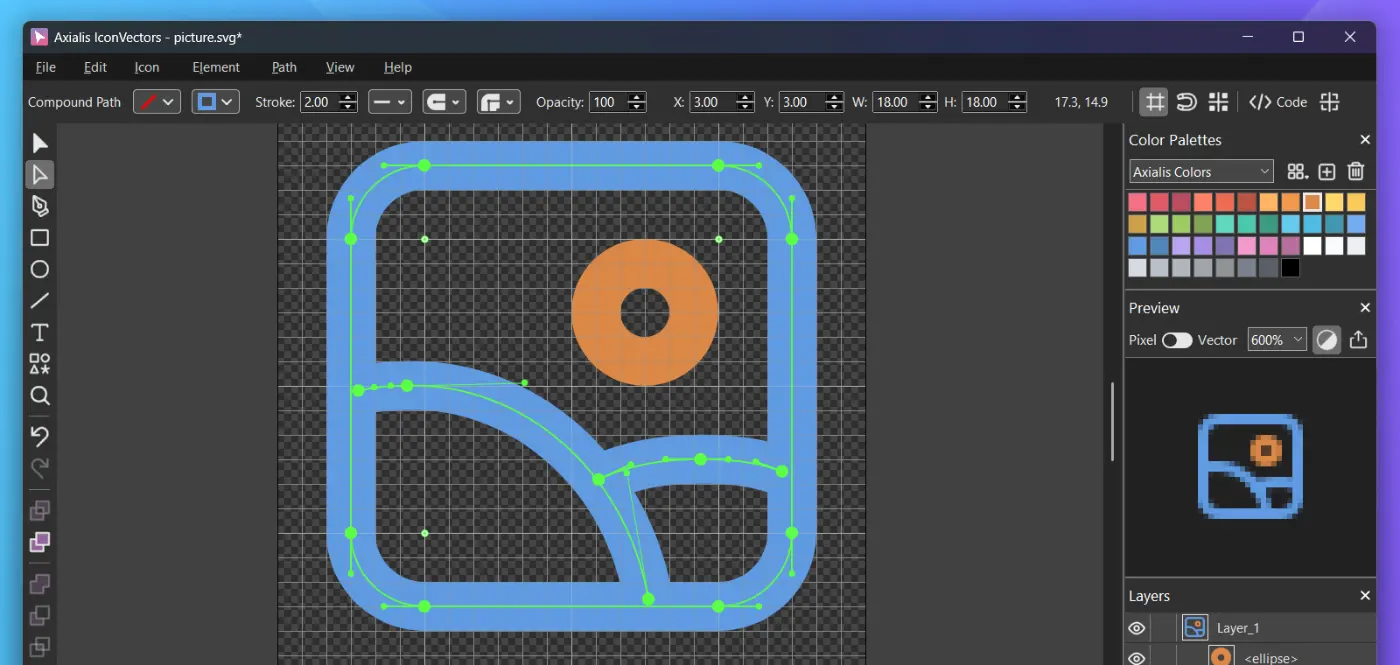This screenshot has height=665, width=1400.
Task: Select the Layer_1 row in Layers
Action: [1250, 628]
